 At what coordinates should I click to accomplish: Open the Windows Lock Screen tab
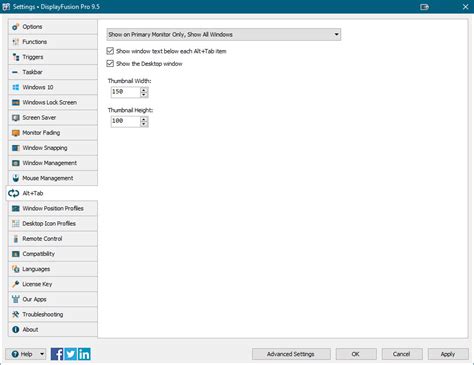(x=53, y=103)
